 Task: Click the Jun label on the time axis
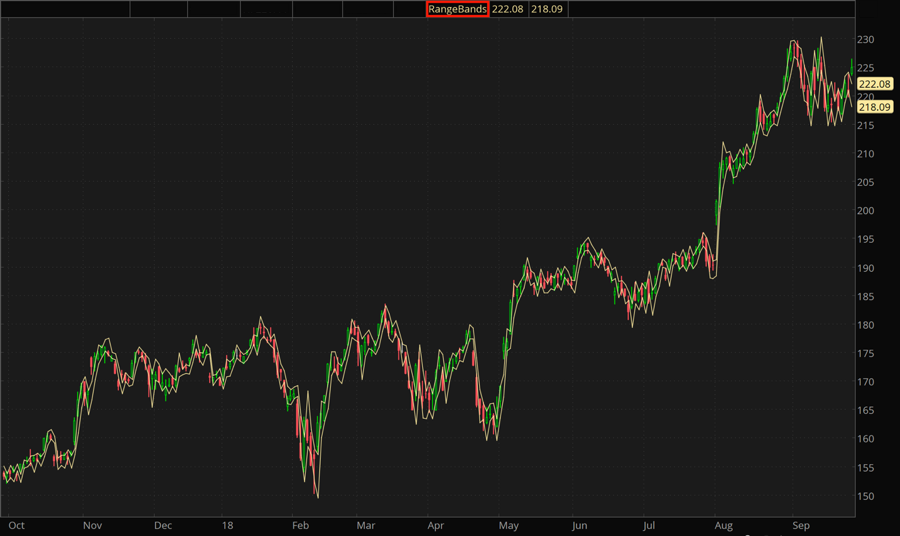click(x=579, y=524)
